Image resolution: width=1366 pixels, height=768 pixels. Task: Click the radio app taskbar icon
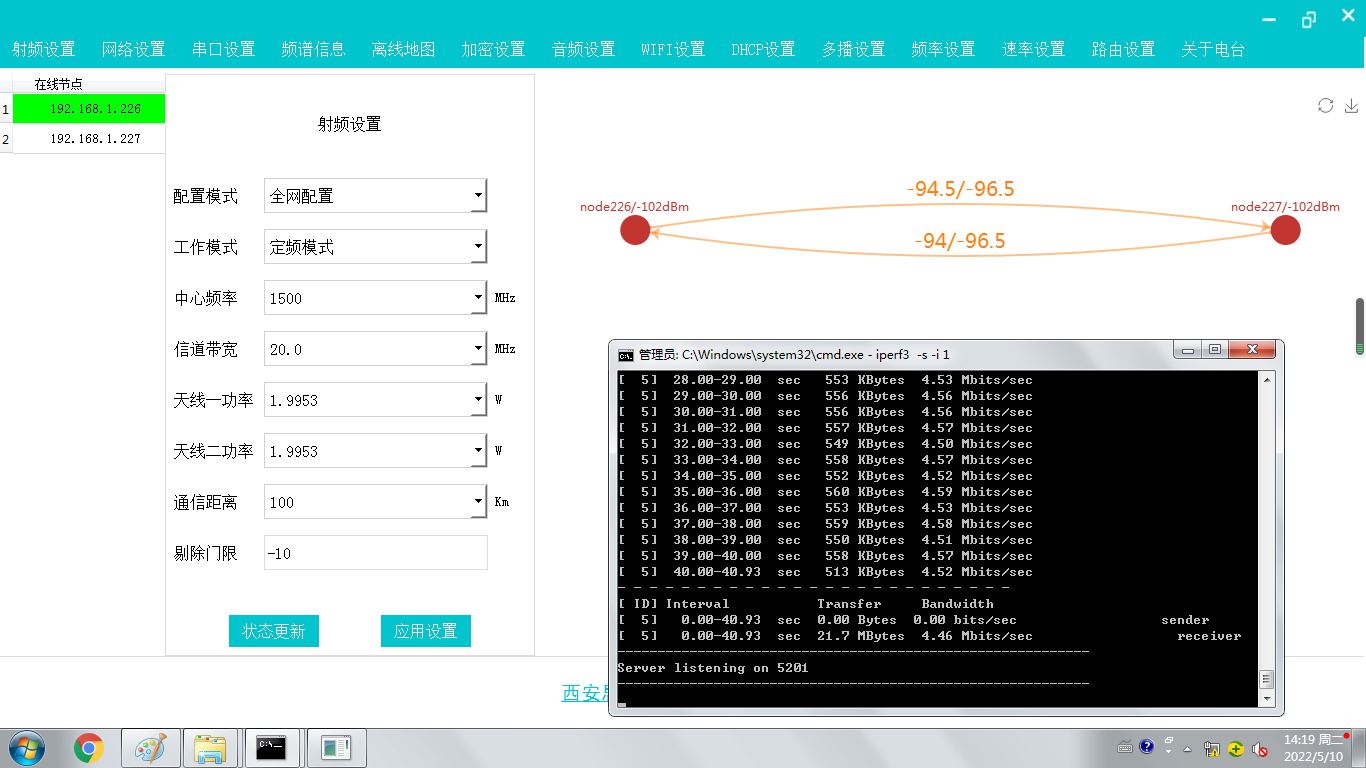tap(336, 748)
